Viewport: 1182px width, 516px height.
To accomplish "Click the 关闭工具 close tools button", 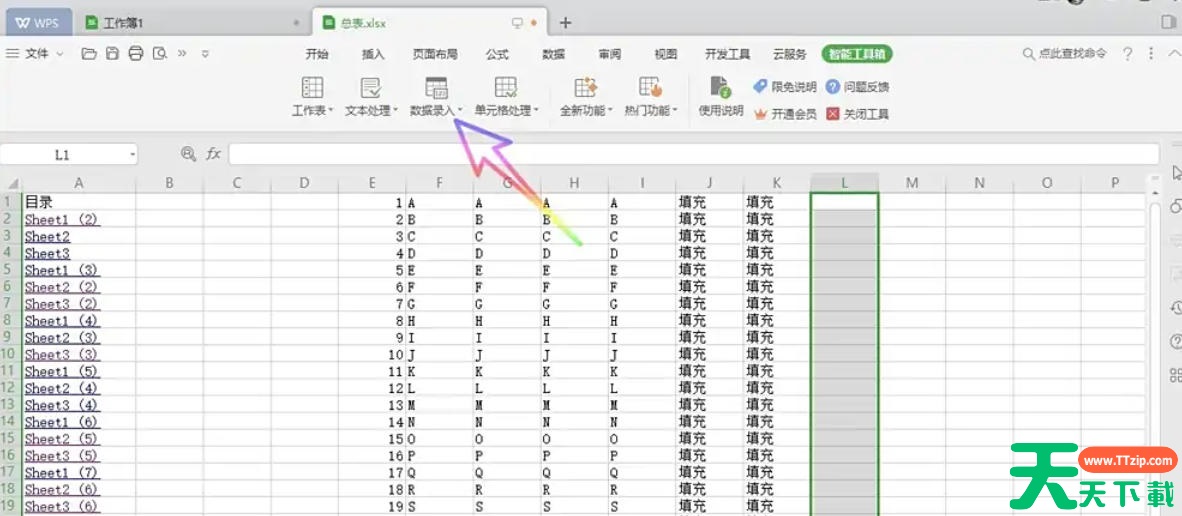I will pos(857,114).
